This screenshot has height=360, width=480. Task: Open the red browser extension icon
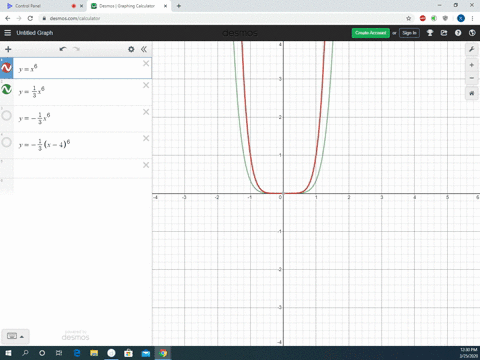click(x=423, y=18)
